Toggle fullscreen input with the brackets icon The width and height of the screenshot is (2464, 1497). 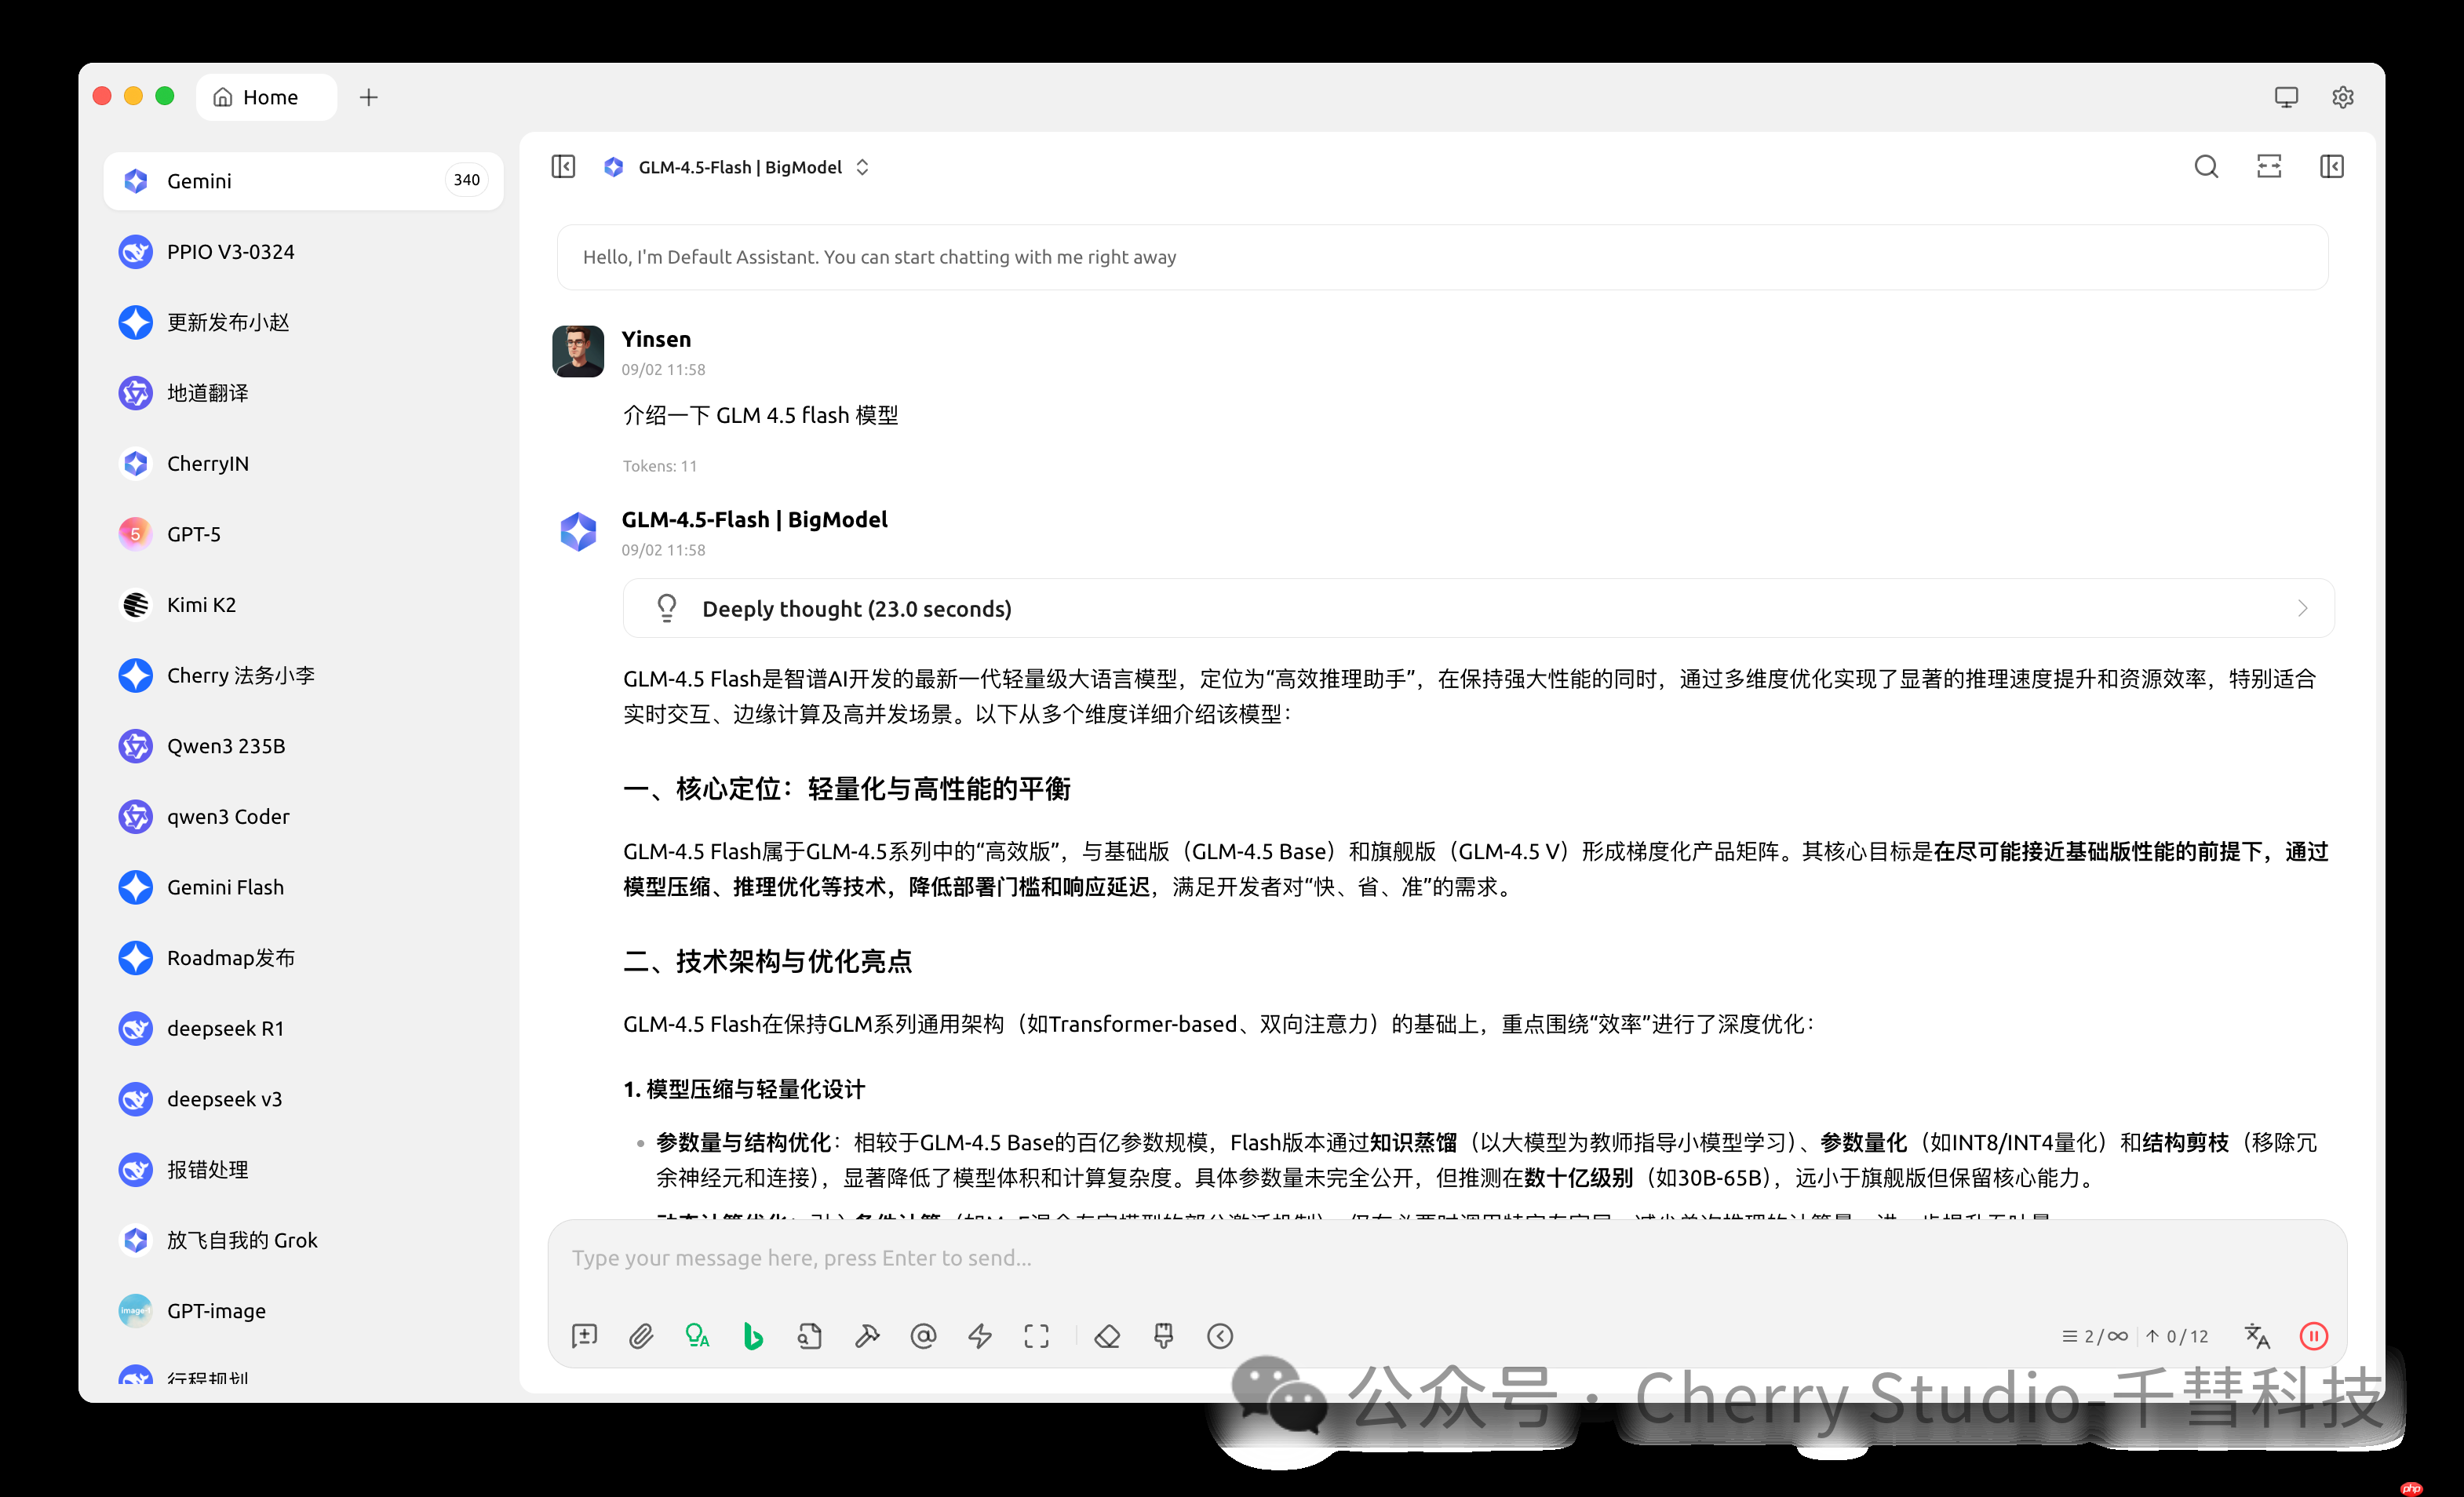1037,1336
